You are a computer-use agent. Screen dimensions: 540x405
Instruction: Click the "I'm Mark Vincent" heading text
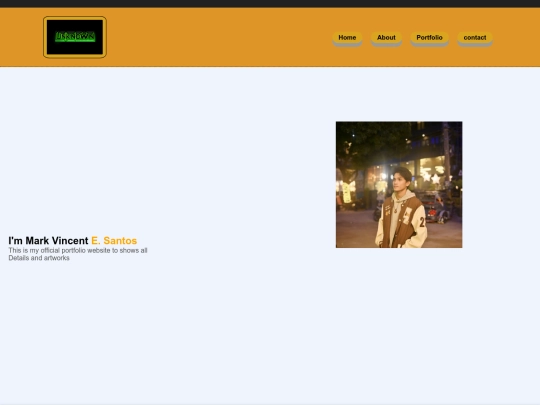click(48, 240)
